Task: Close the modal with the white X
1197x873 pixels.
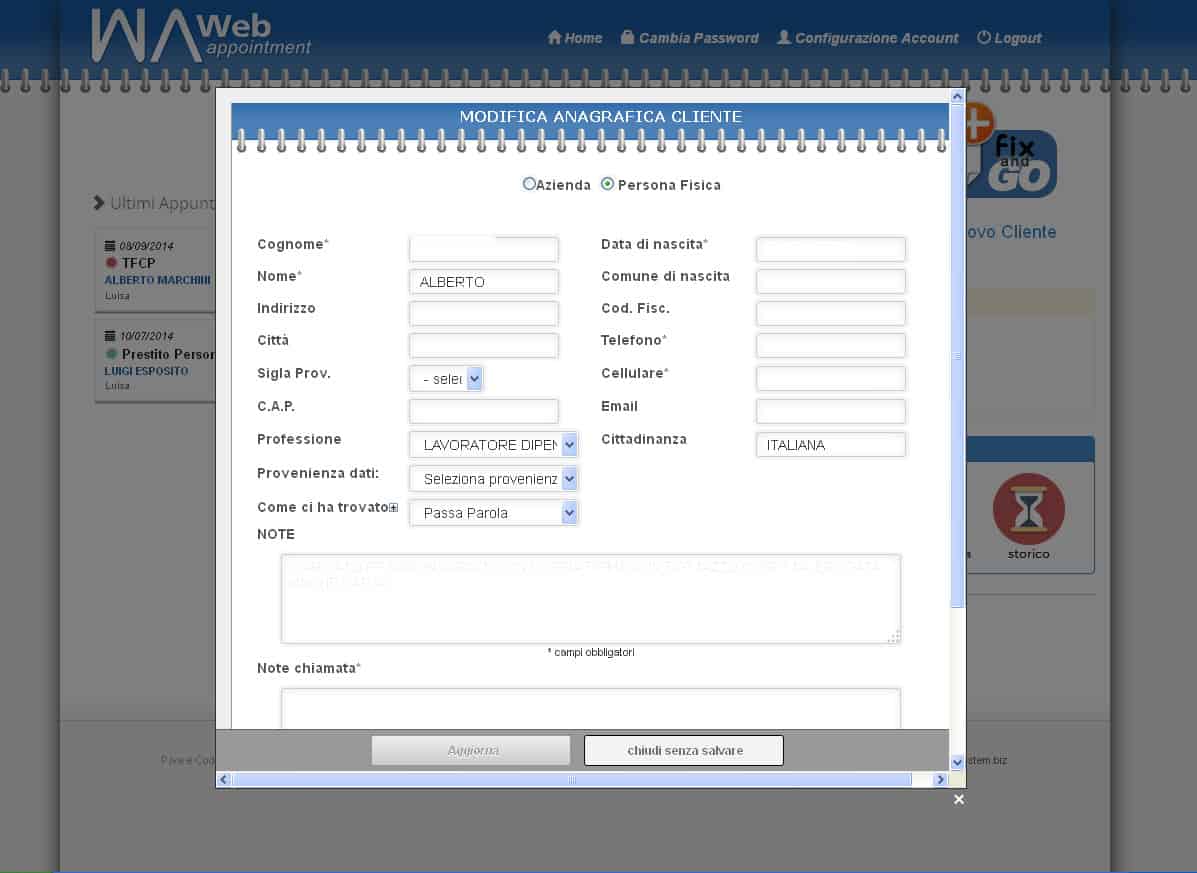Action: [x=958, y=799]
